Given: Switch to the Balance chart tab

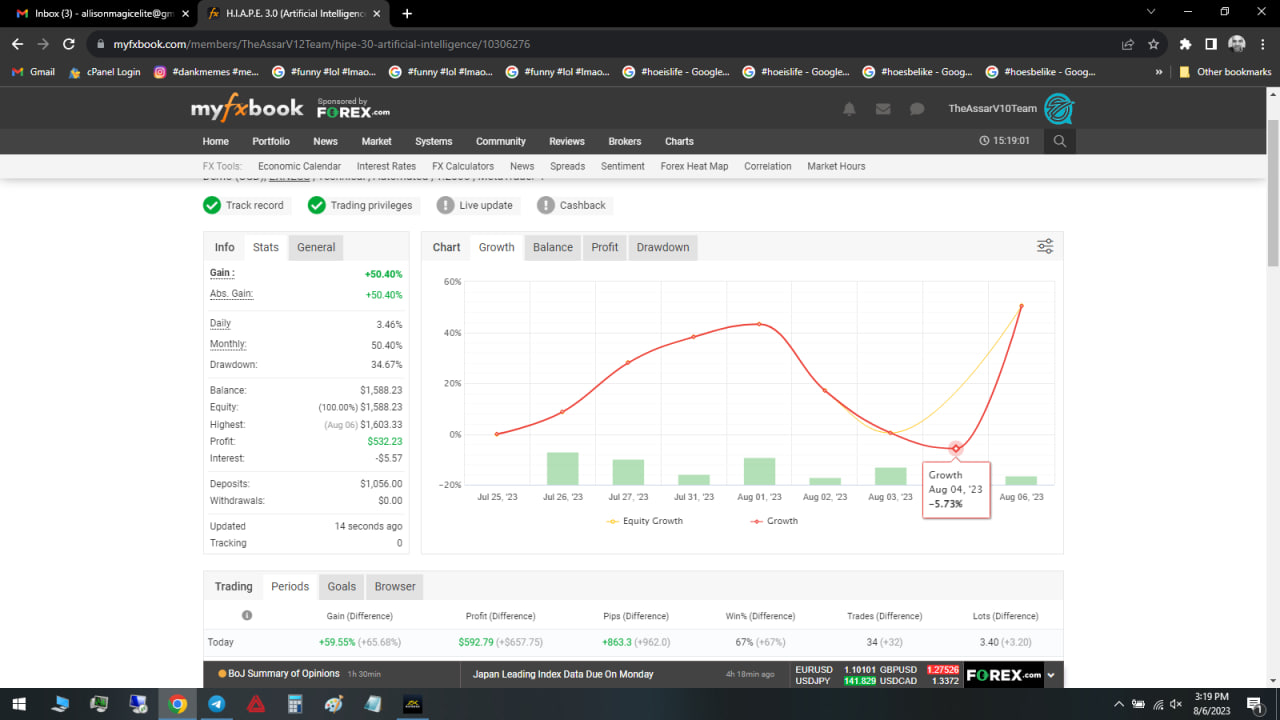Looking at the screenshot, I should click(x=553, y=247).
